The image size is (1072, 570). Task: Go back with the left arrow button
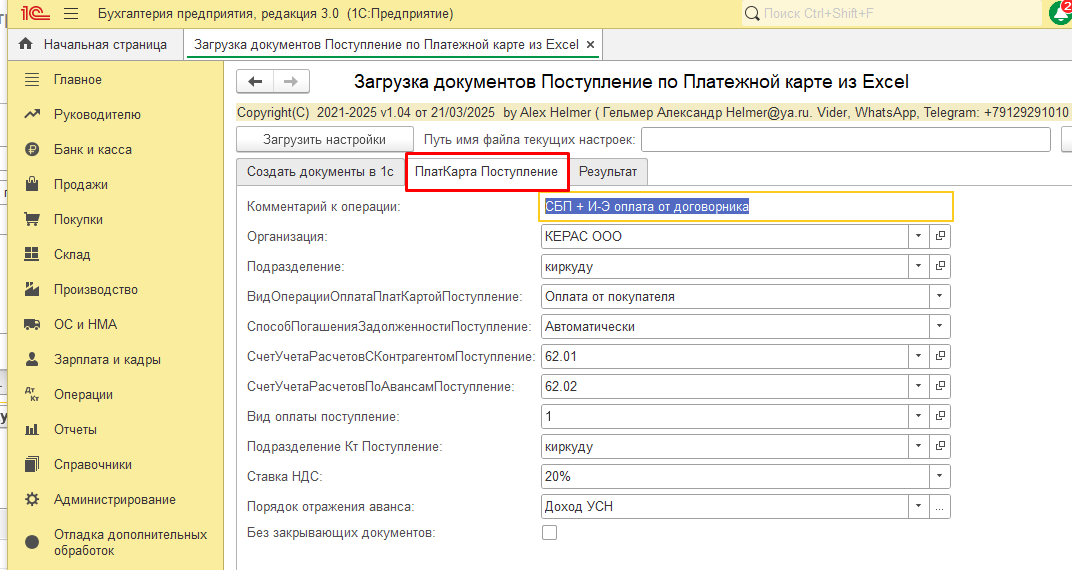[255, 81]
